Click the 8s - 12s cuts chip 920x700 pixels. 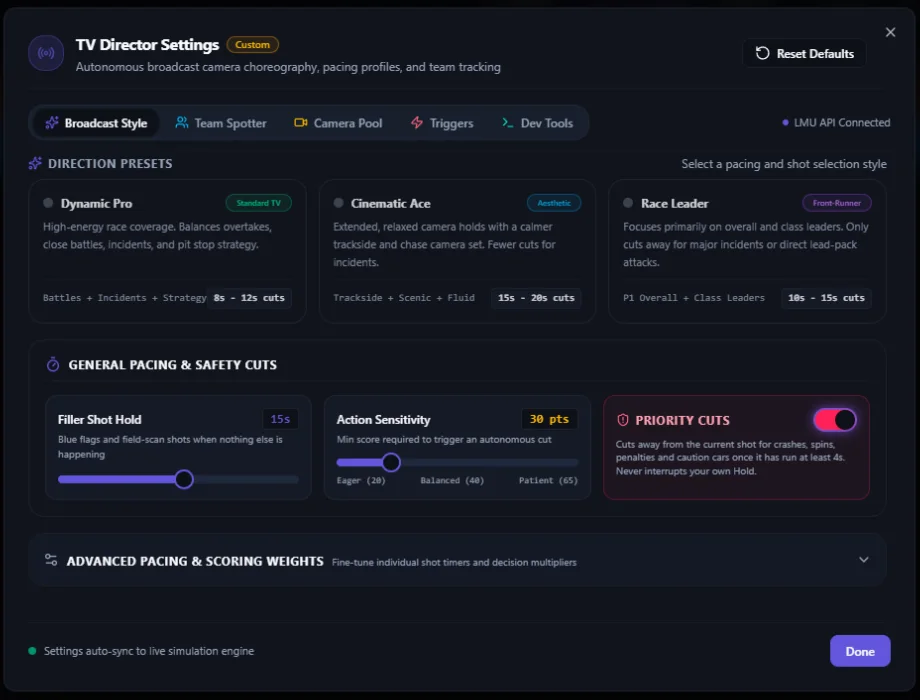(x=249, y=297)
